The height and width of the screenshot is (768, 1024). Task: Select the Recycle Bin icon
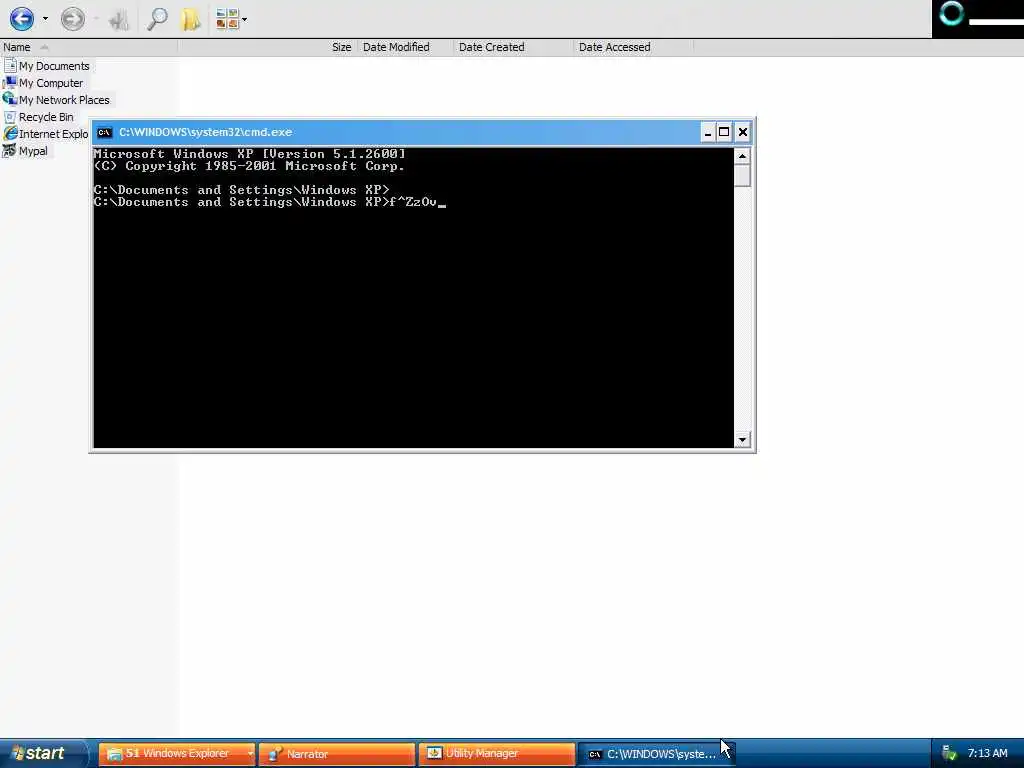(10, 117)
